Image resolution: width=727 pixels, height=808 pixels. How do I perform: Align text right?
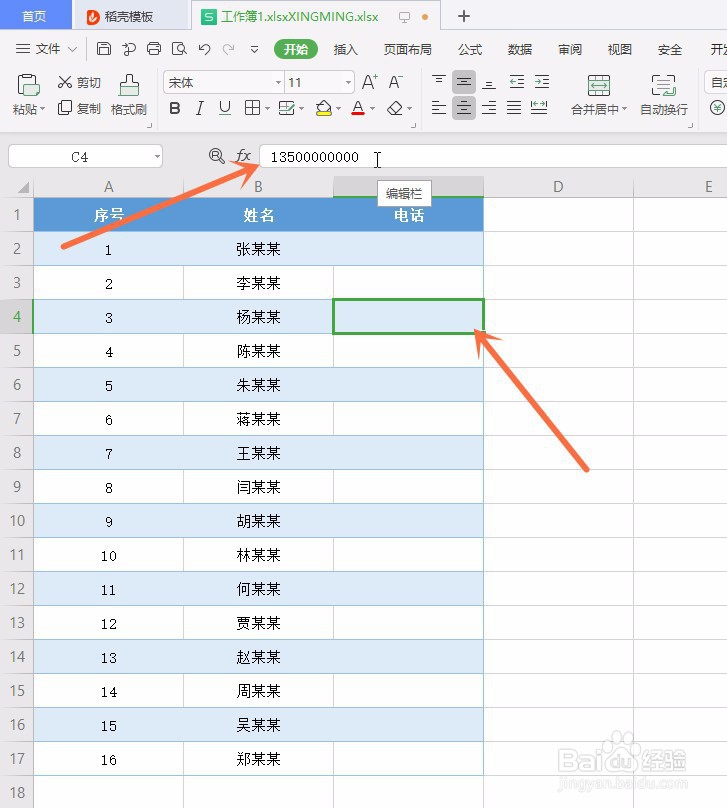click(489, 108)
